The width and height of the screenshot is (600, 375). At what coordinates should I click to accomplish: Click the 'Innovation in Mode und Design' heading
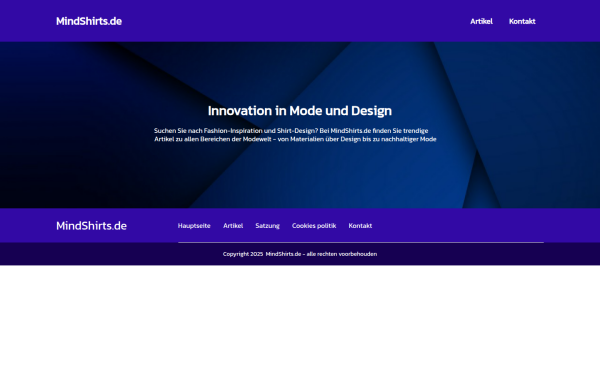300,111
